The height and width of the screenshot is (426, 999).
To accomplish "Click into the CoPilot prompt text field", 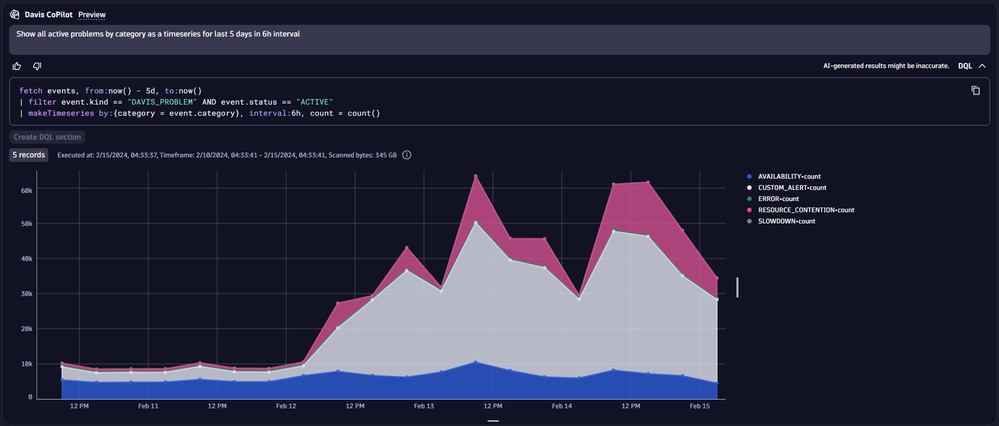I will [499, 40].
